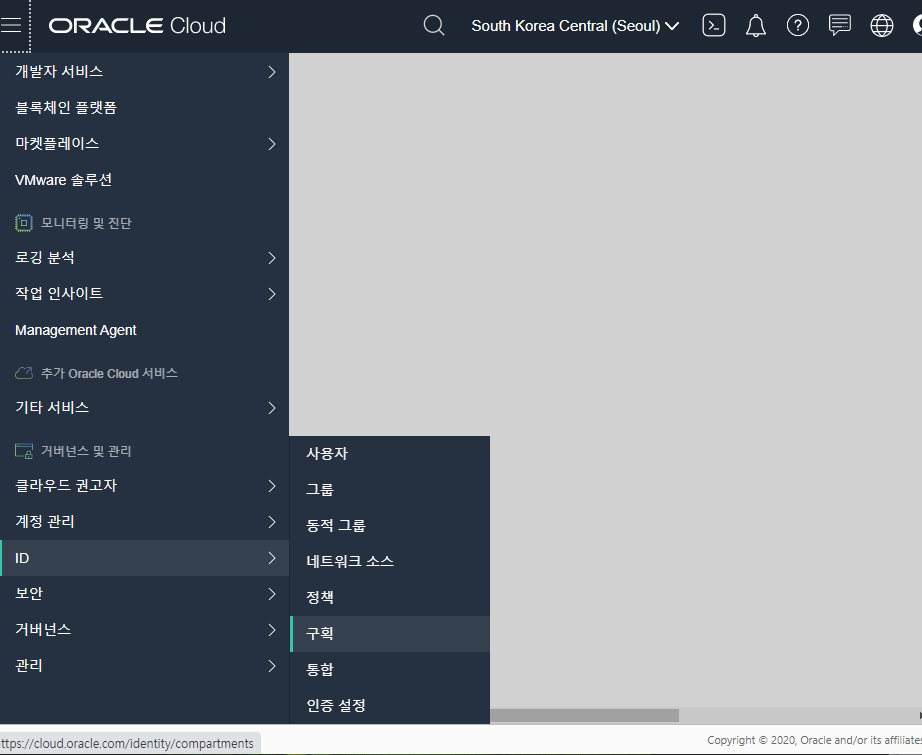
Task: Click 거버넌스 및 관리 section heading text
Action: pyautogui.click(x=86, y=451)
